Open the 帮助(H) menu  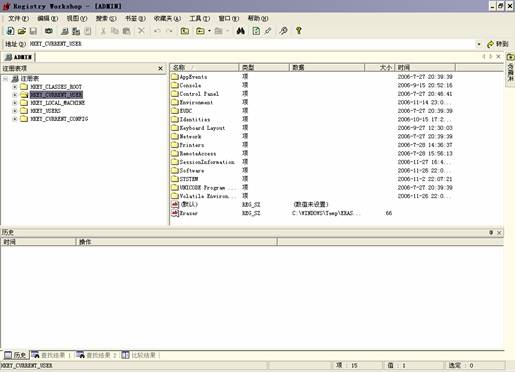(x=258, y=18)
